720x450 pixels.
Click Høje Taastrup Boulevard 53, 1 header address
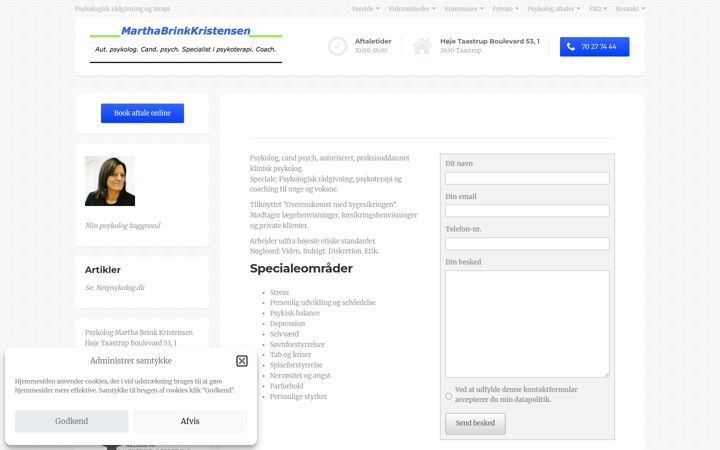pyautogui.click(x=490, y=41)
